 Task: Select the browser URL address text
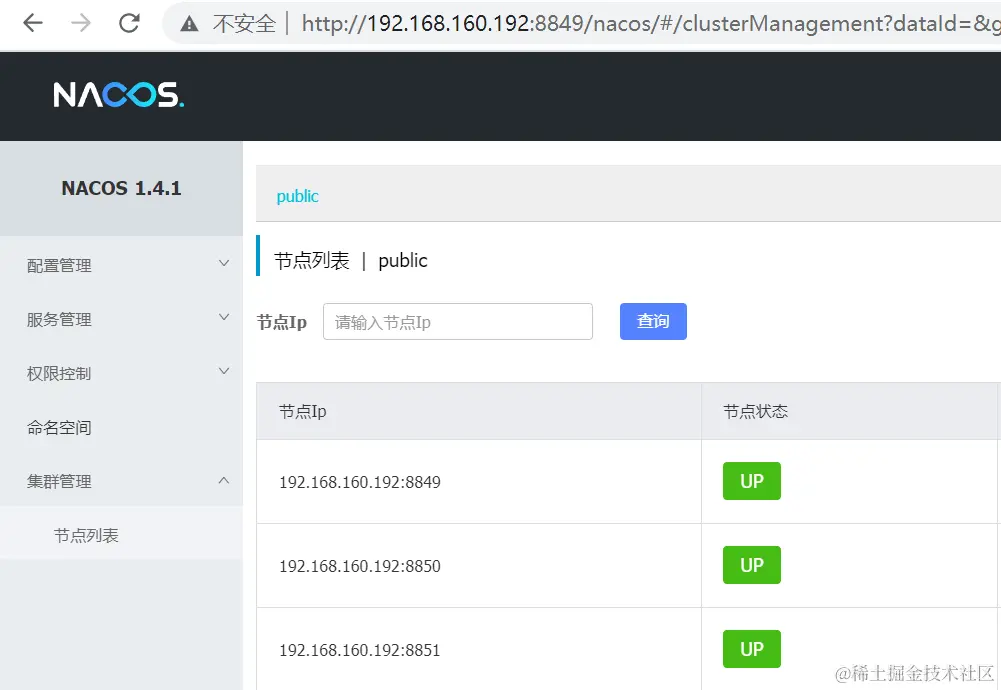[651, 24]
